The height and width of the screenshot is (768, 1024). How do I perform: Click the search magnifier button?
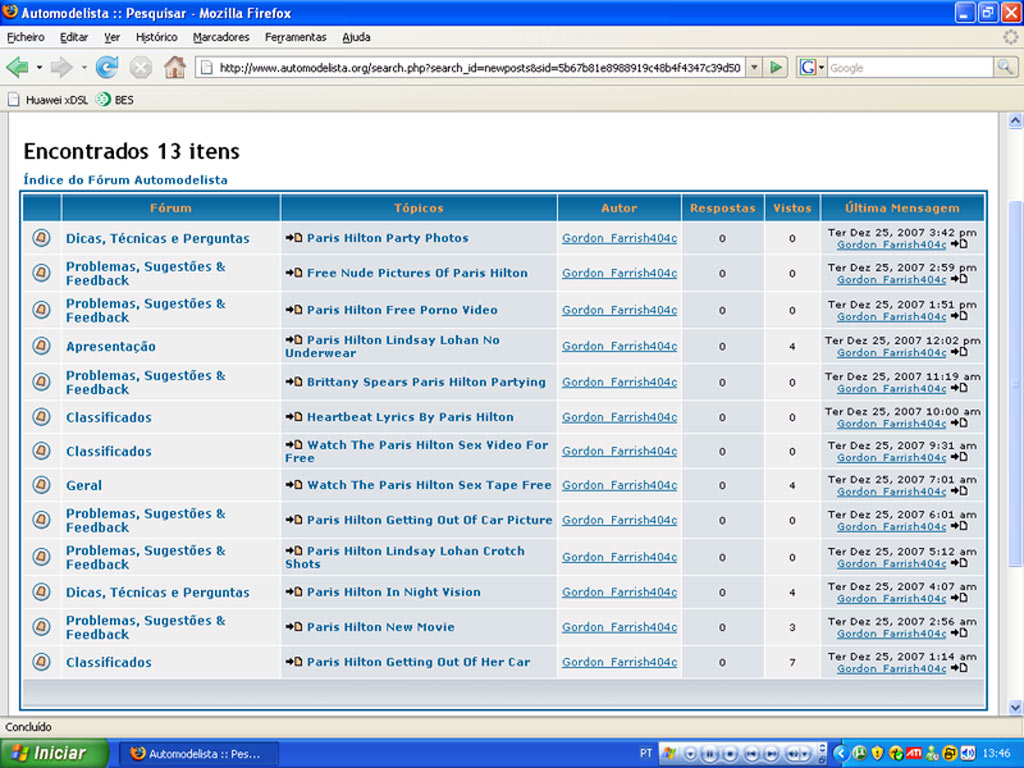point(1005,67)
